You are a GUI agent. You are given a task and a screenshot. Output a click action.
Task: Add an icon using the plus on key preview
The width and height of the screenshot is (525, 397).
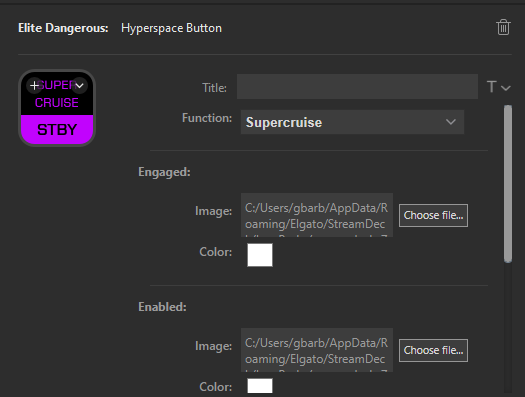click(x=34, y=86)
